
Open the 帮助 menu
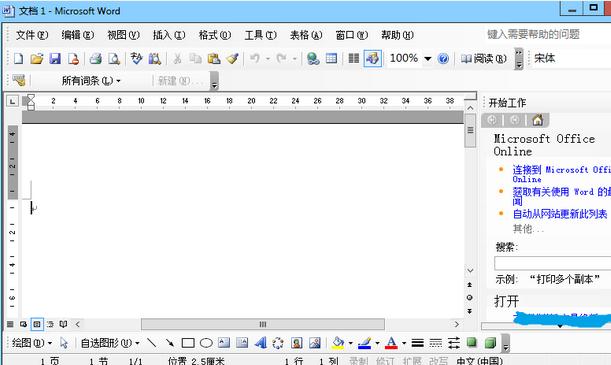[x=397, y=35]
